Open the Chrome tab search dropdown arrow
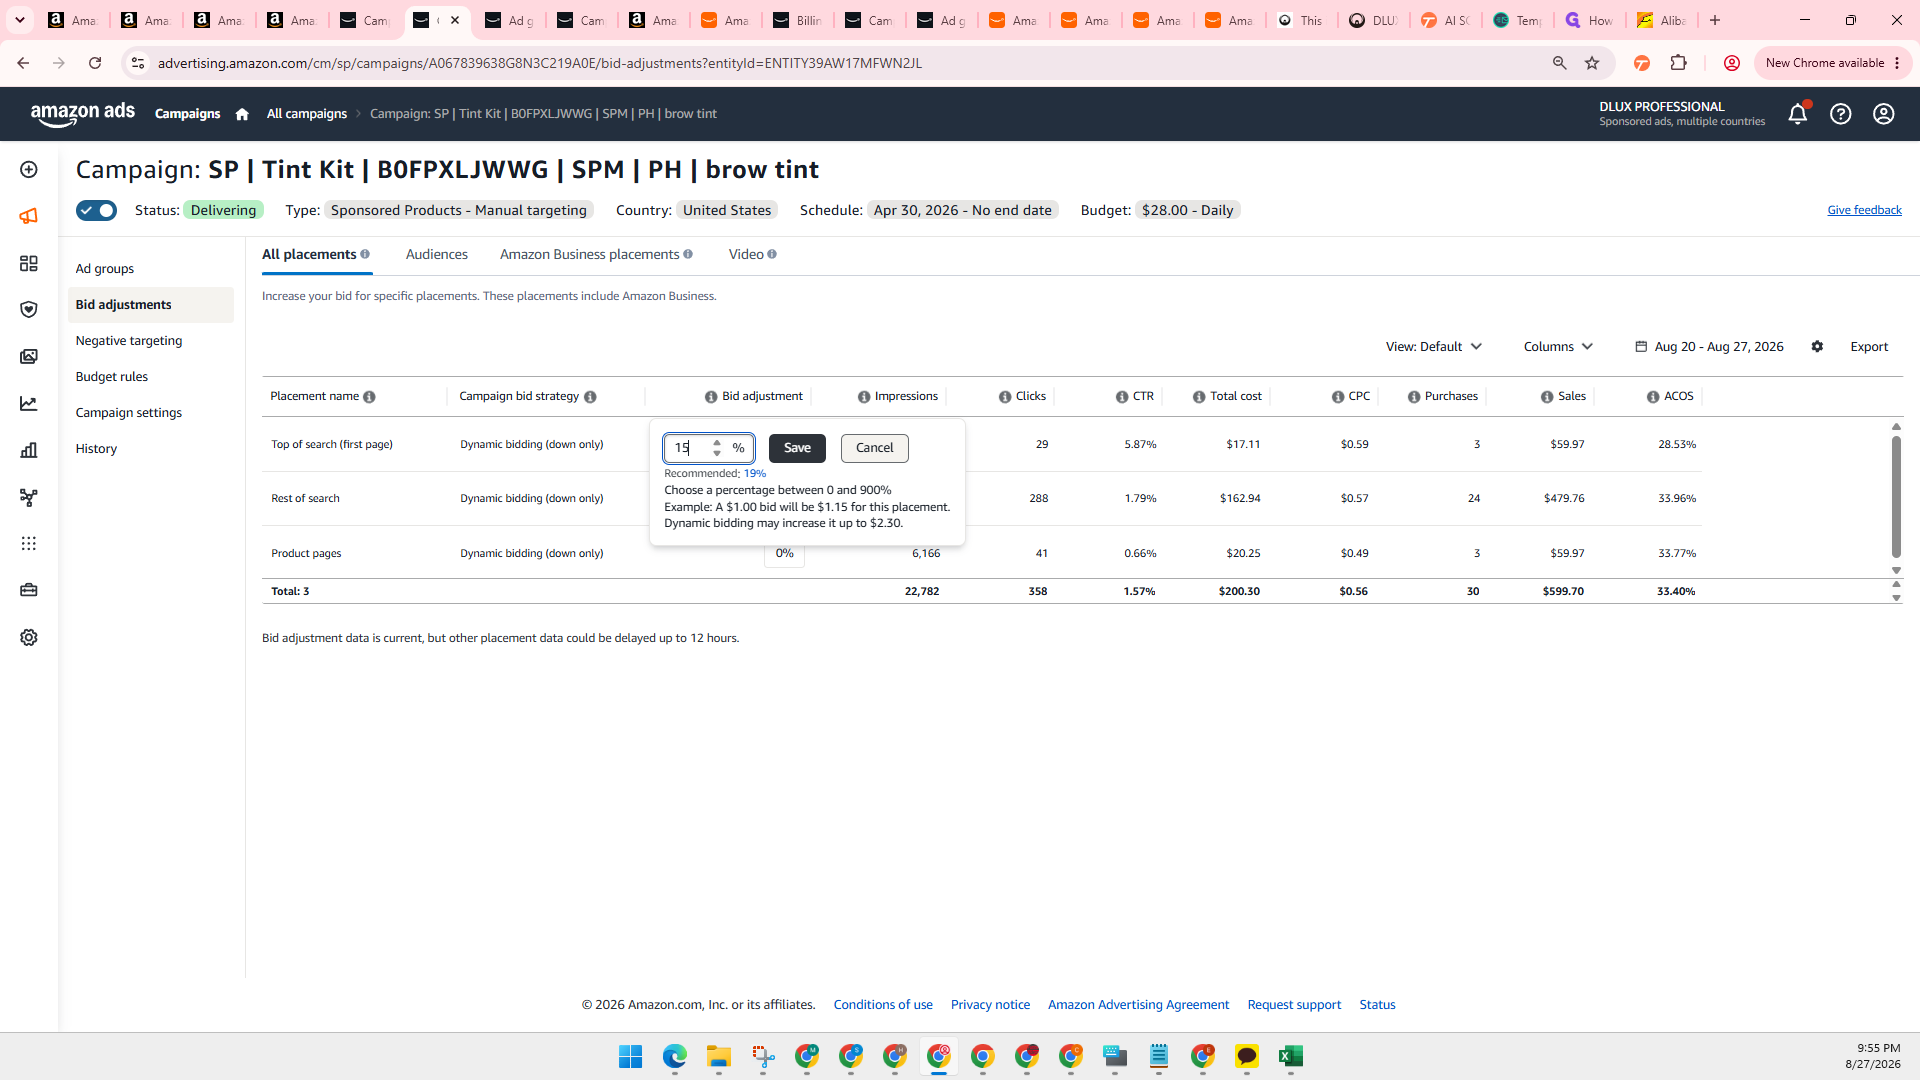Screen dimensions: 1920x1080 [20, 20]
